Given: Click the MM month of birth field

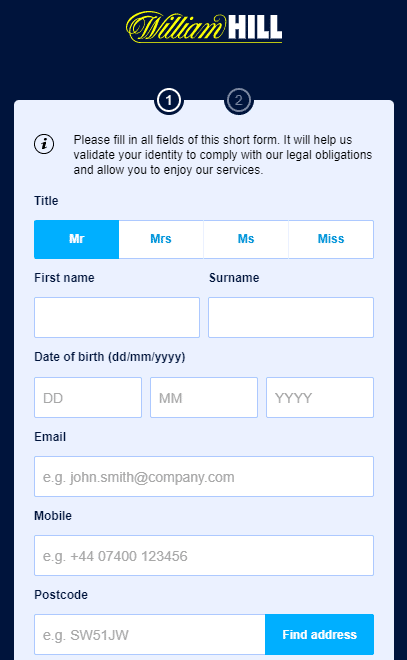Looking at the screenshot, I should (x=204, y=397).
